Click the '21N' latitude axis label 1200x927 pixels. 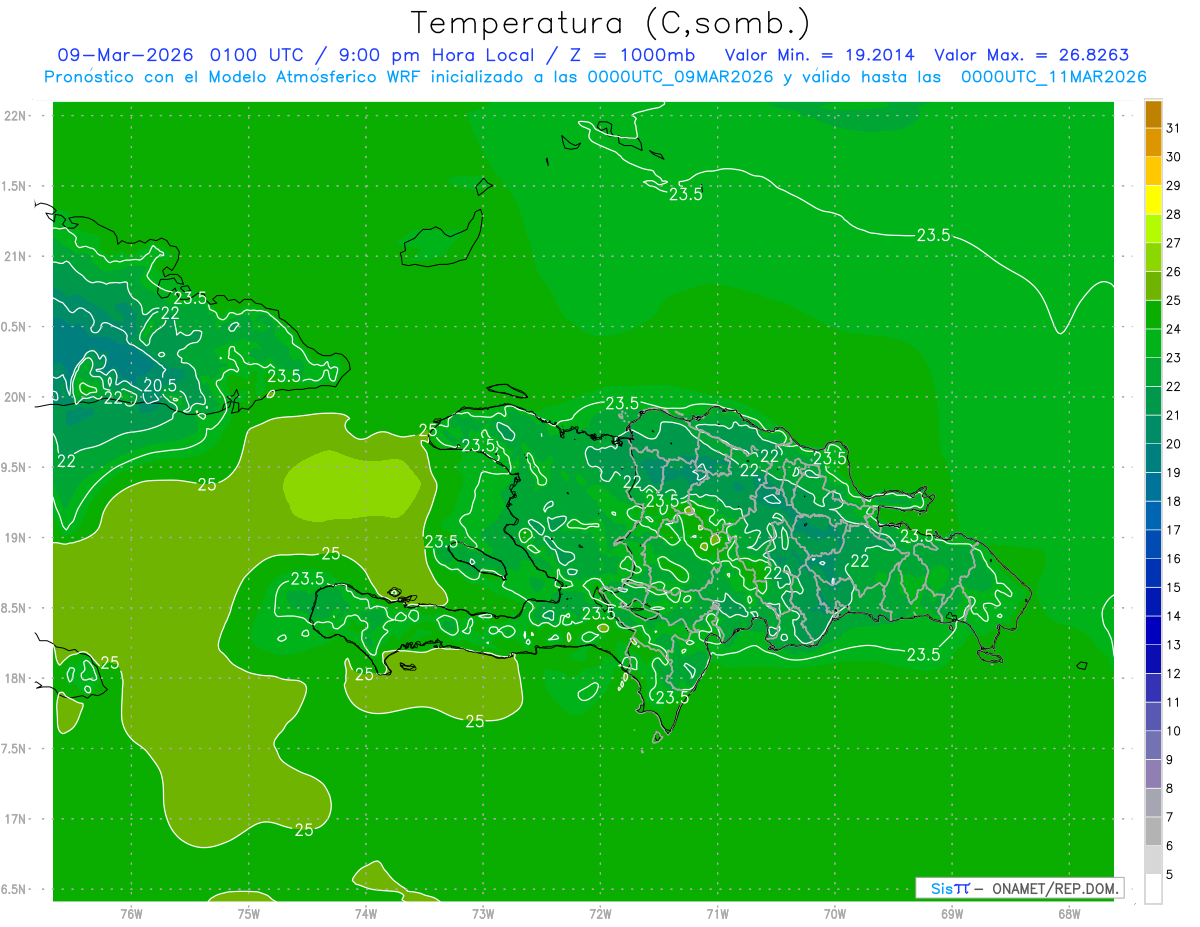16,257
